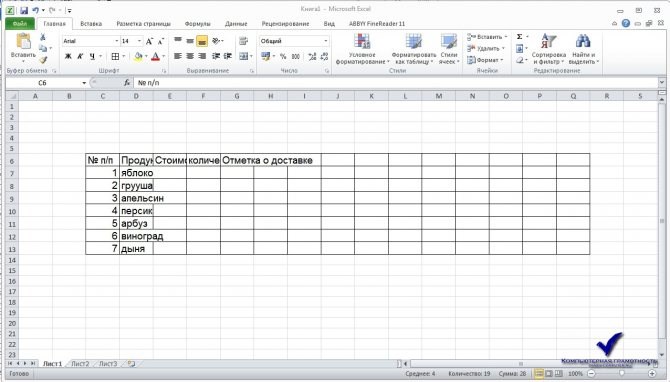Fill cell with the paint bucket icon
Viewport: 670px width, 382px height.
click(x=138, y=56)
